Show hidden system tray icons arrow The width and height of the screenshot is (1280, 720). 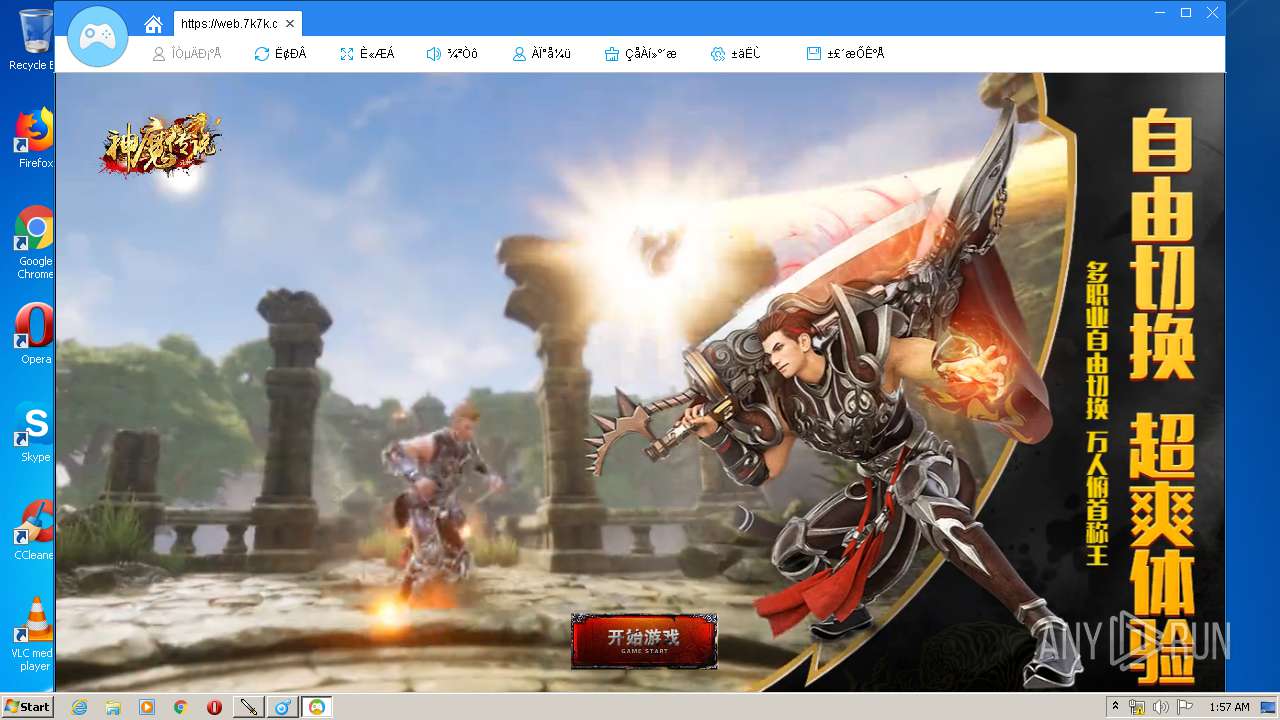[1115, 707]
